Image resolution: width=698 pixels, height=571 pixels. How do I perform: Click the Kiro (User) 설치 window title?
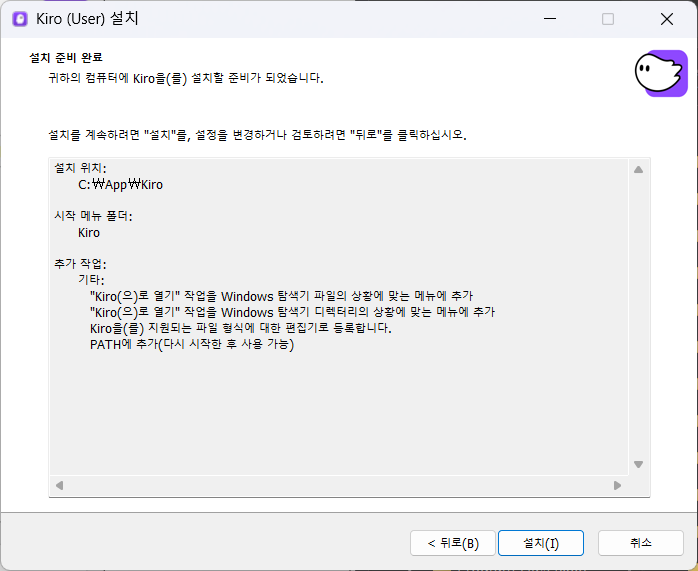coord(87,19)
